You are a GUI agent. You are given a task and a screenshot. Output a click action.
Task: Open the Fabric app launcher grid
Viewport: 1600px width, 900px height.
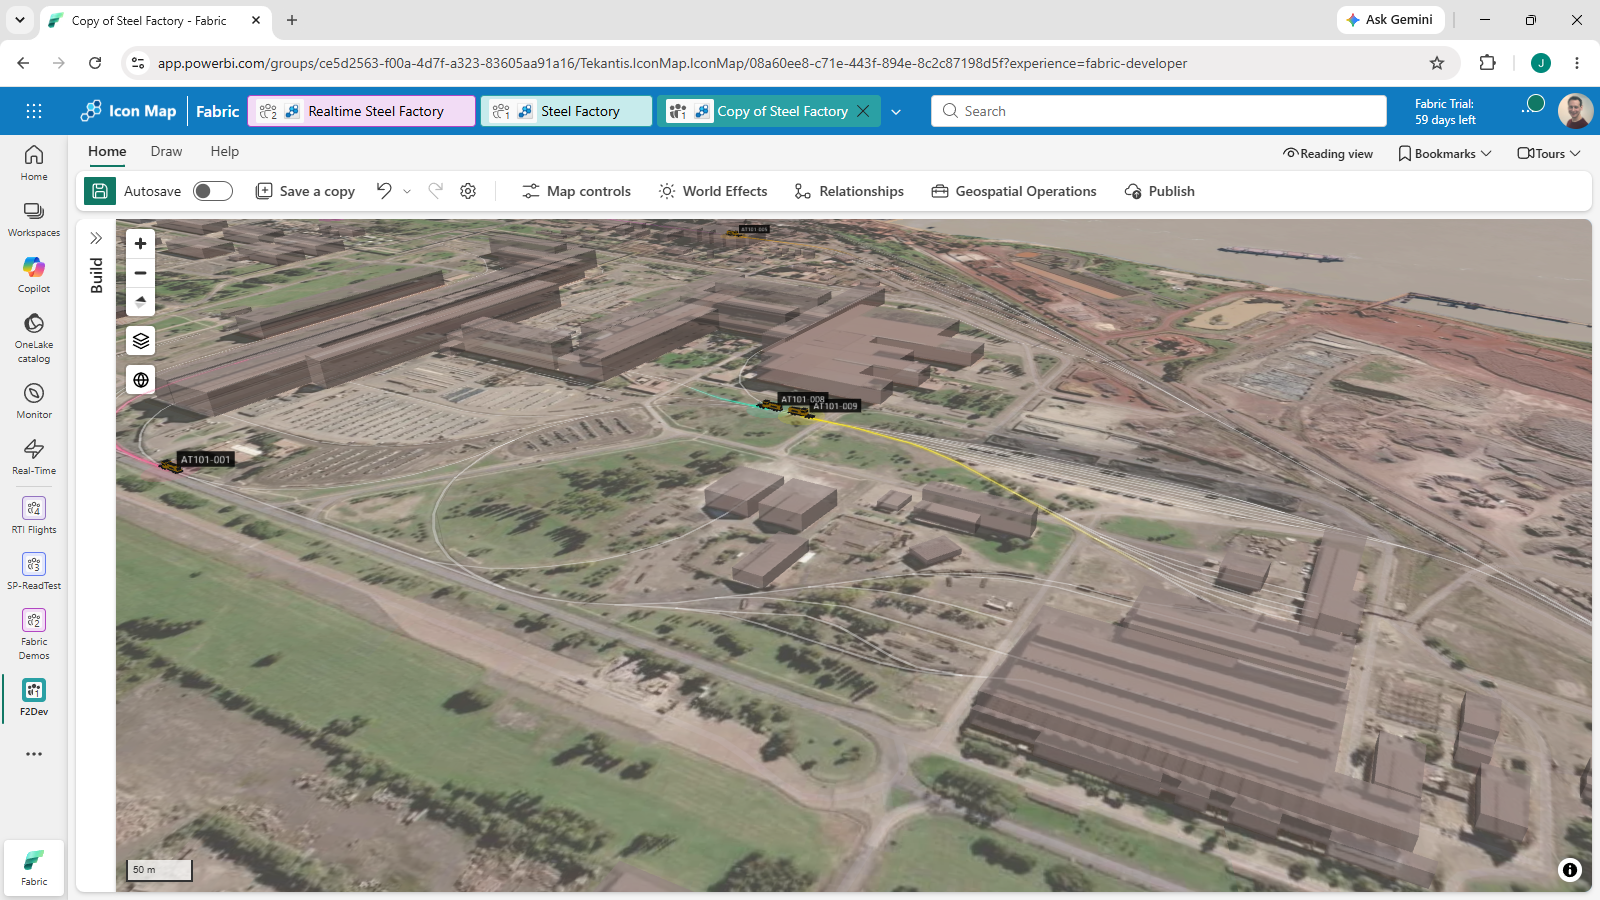click(x=34, y=111)
